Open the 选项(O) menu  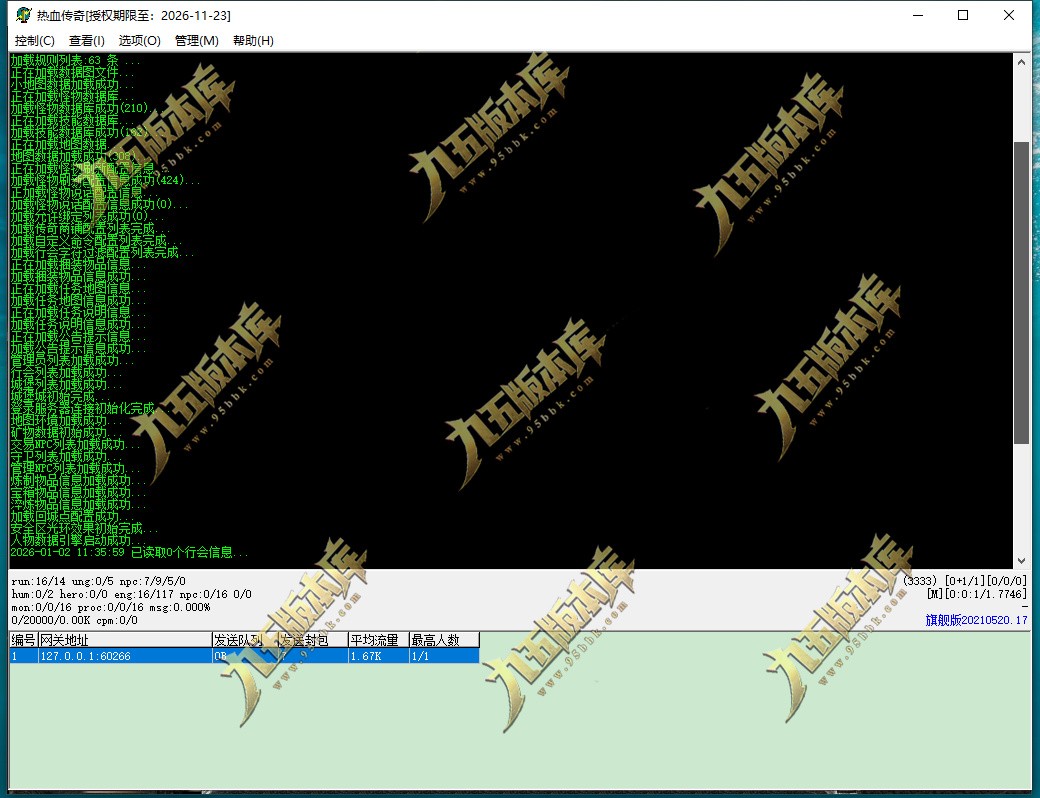click(139, 41)
